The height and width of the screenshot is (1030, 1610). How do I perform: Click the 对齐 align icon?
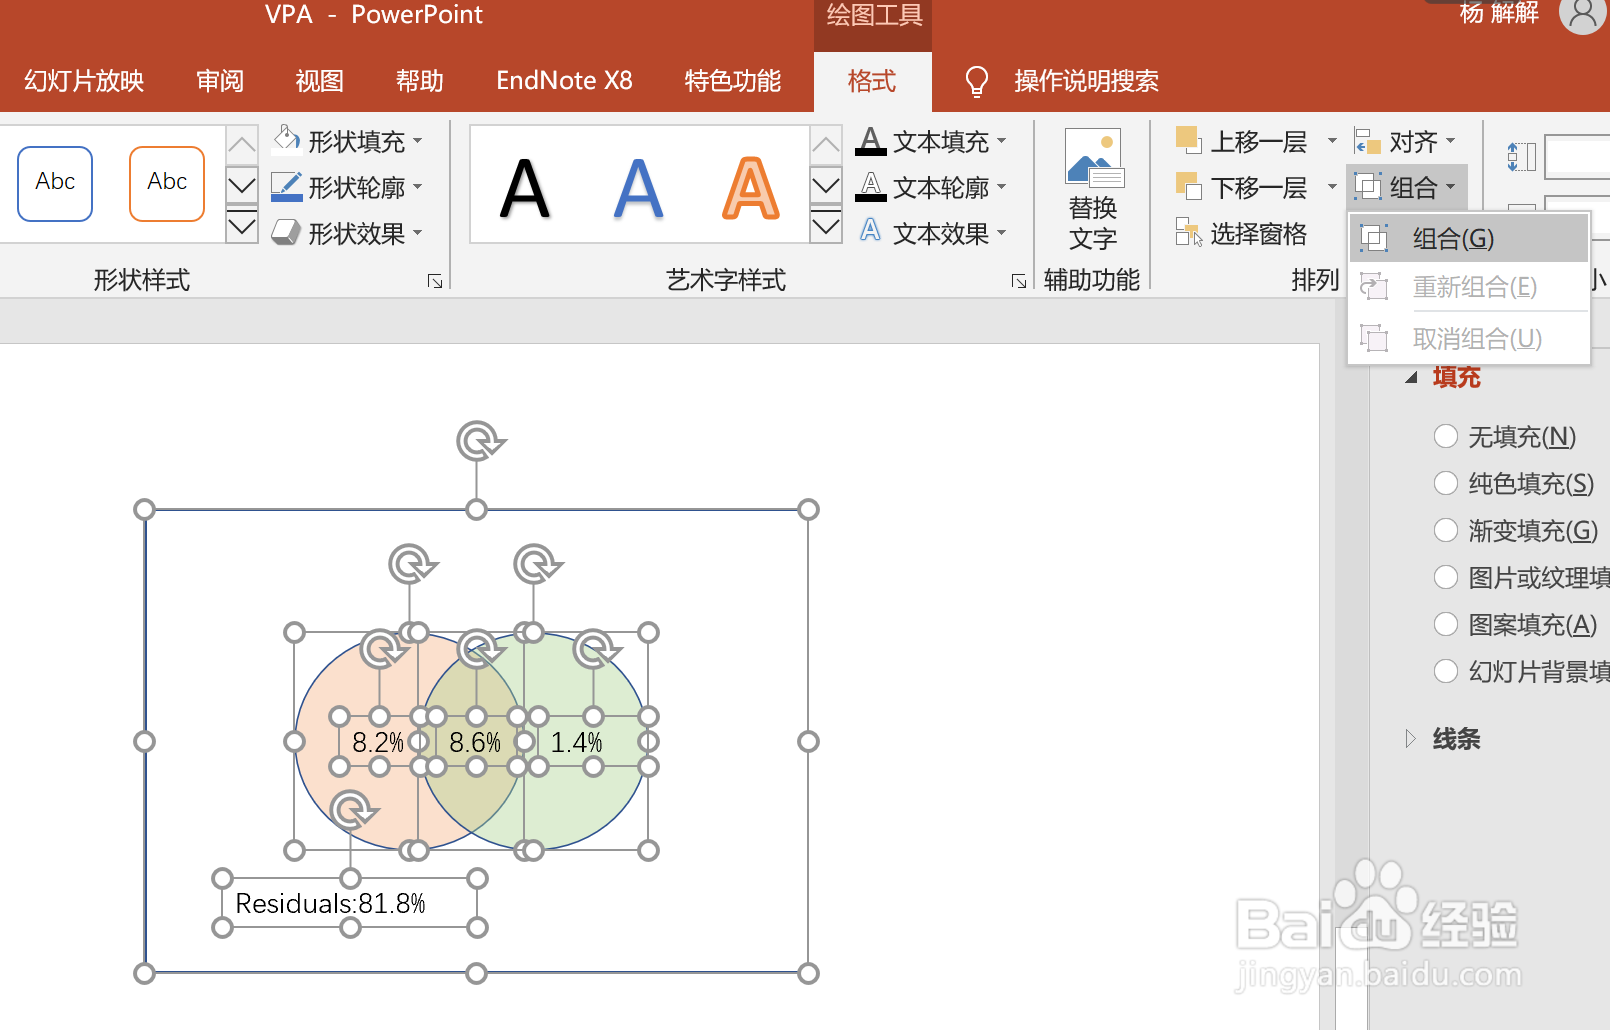[1367, 141]
